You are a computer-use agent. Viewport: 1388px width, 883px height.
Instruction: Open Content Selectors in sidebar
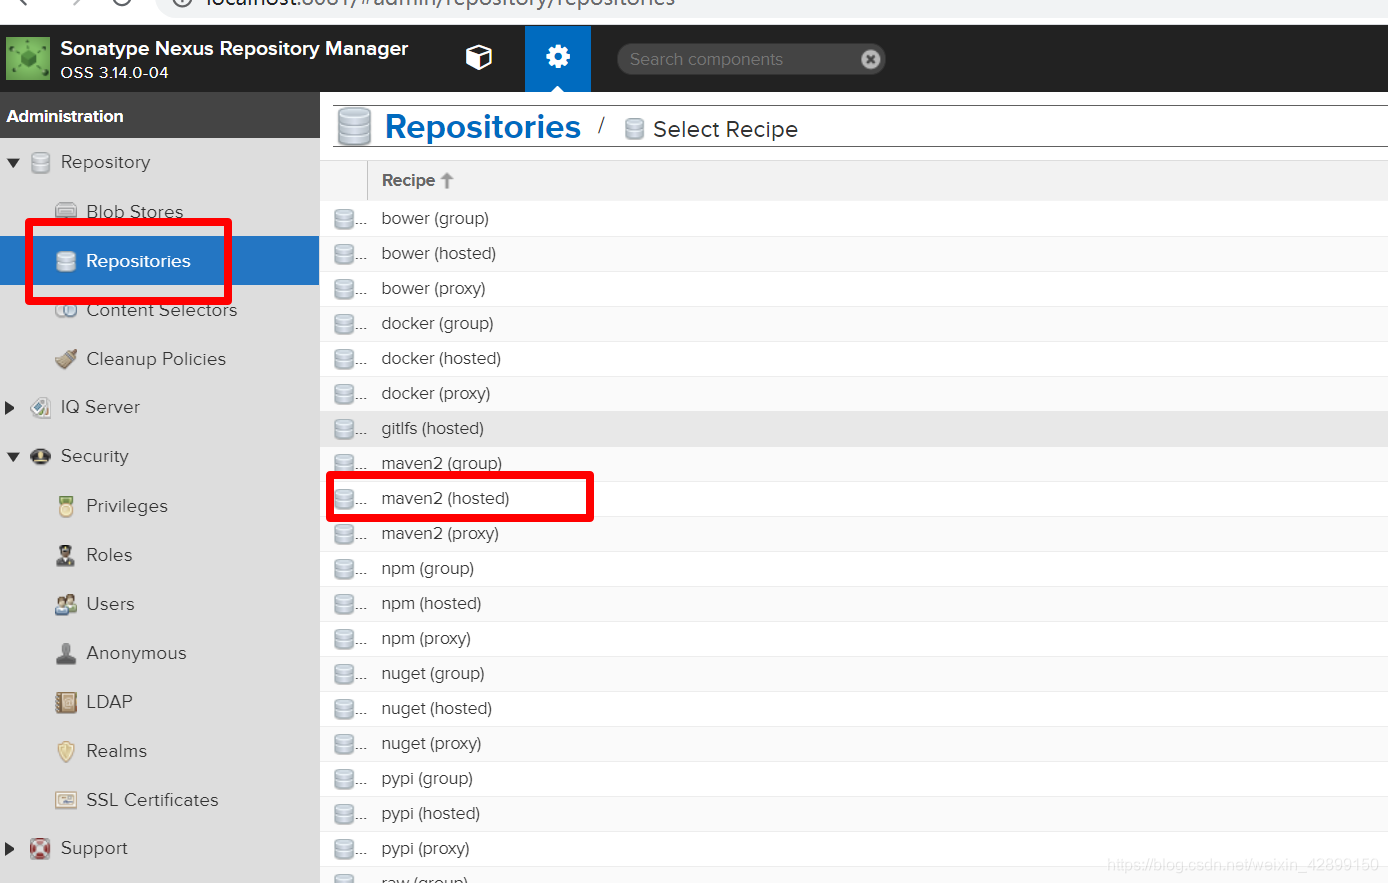161,310
